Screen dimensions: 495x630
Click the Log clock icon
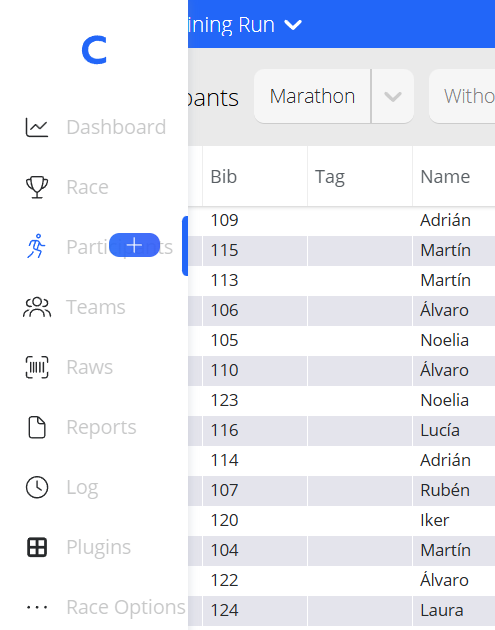tap(37, 487)
